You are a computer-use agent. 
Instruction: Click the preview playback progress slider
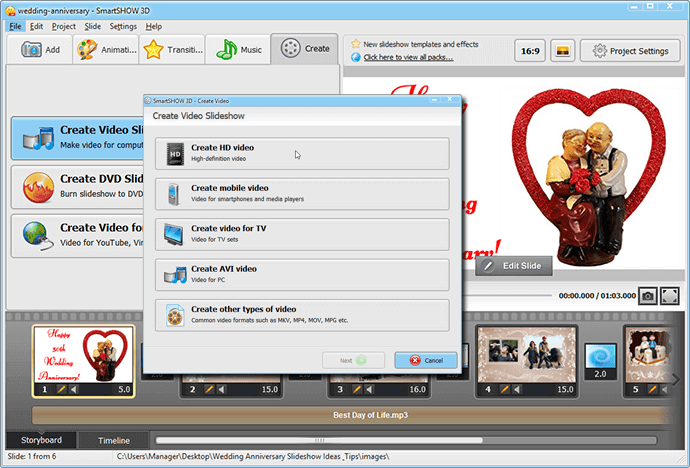[506, 296]
